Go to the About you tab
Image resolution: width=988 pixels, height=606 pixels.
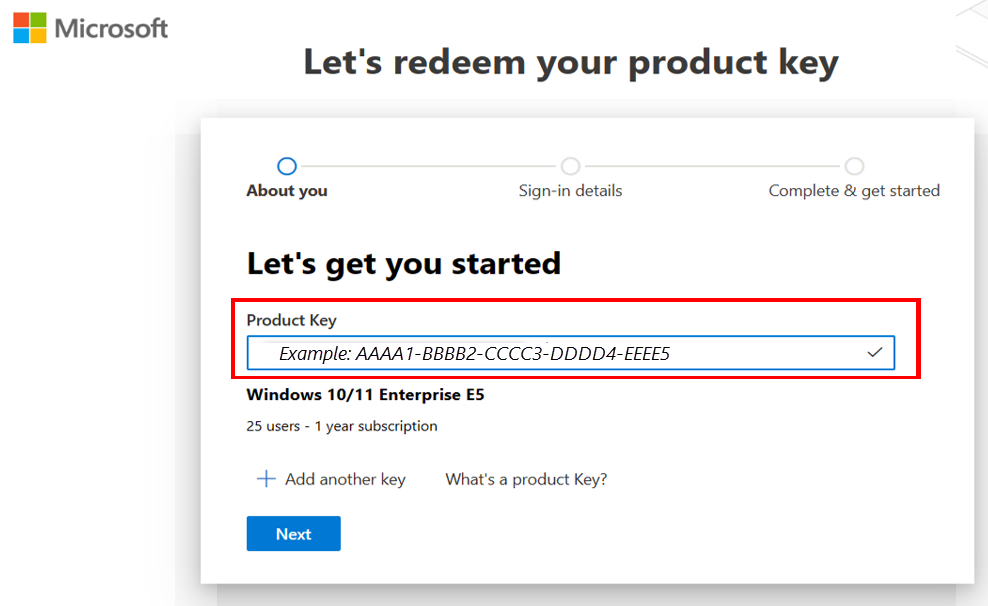[x=286, y=190]
